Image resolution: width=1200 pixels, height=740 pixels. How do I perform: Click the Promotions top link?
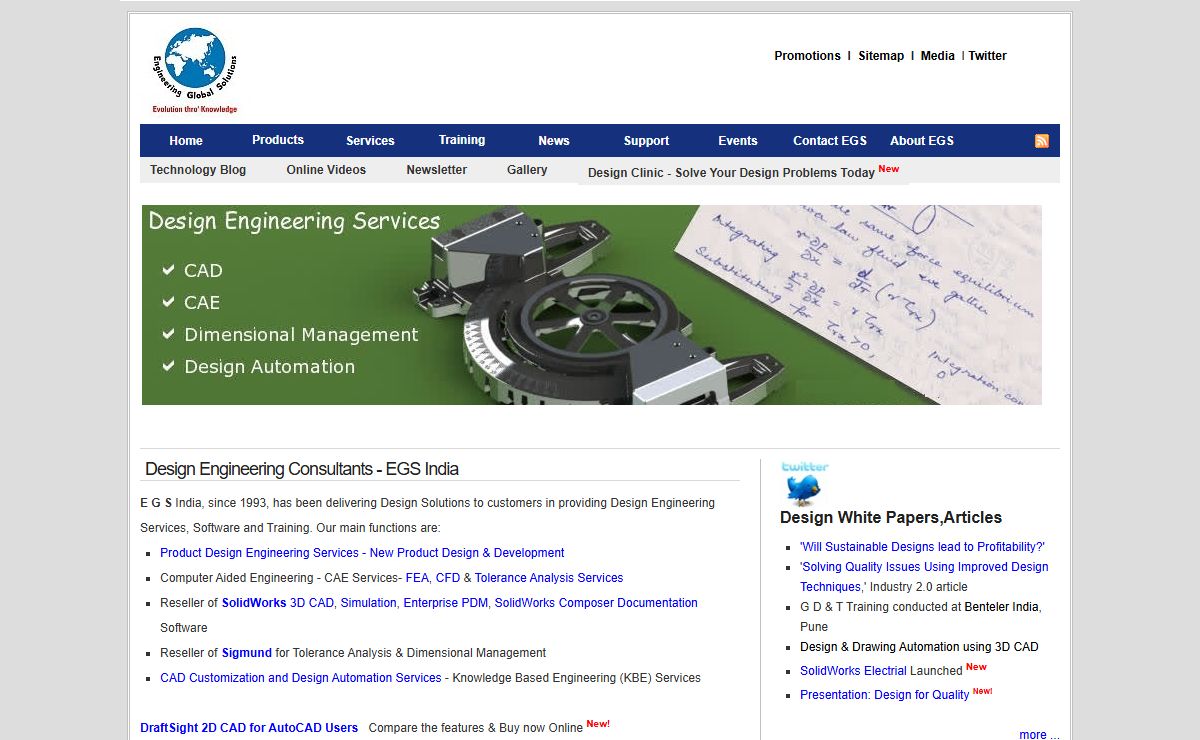point(807,56)
